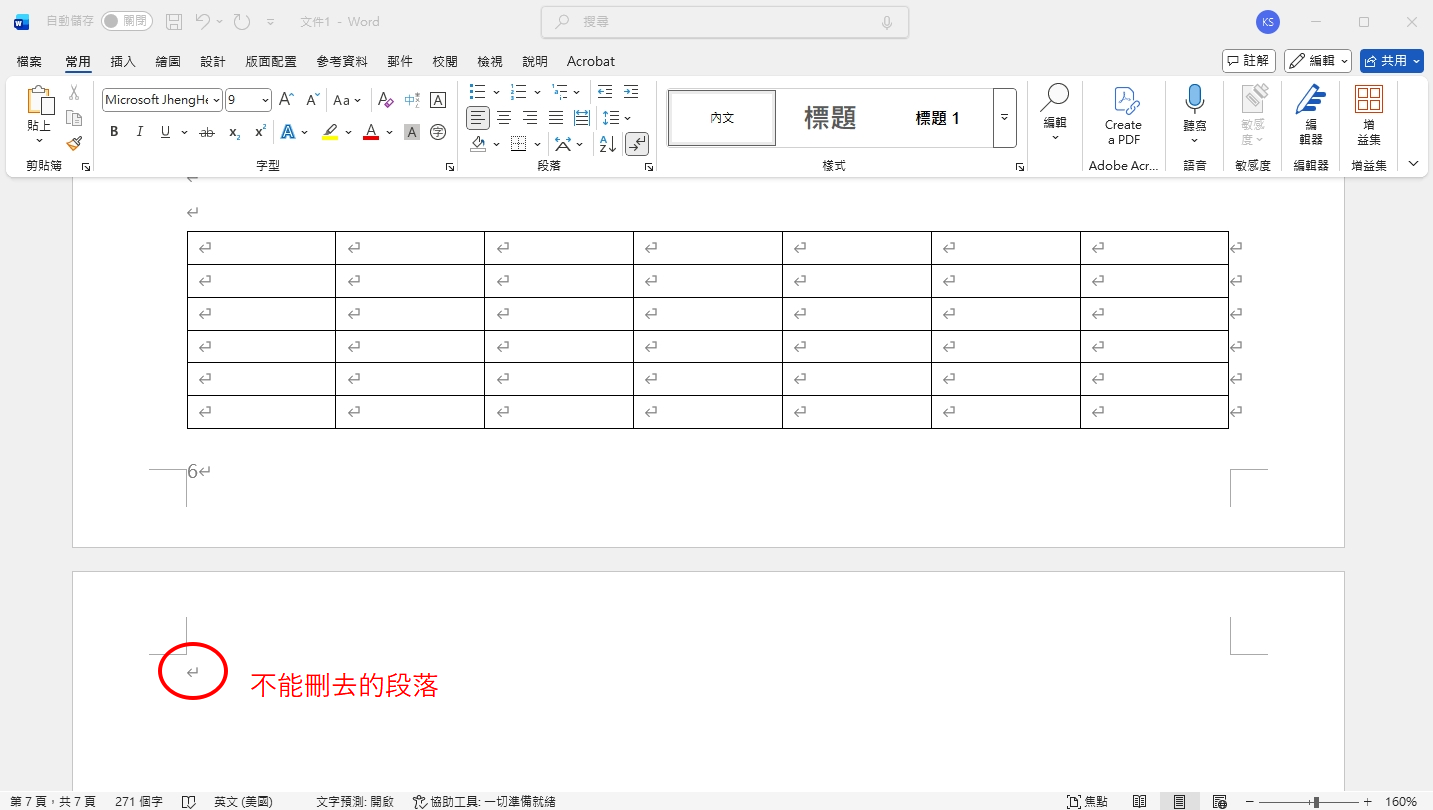Open the font color dropdown arrow
1433x810 pixels.
[x=389, y=131]
